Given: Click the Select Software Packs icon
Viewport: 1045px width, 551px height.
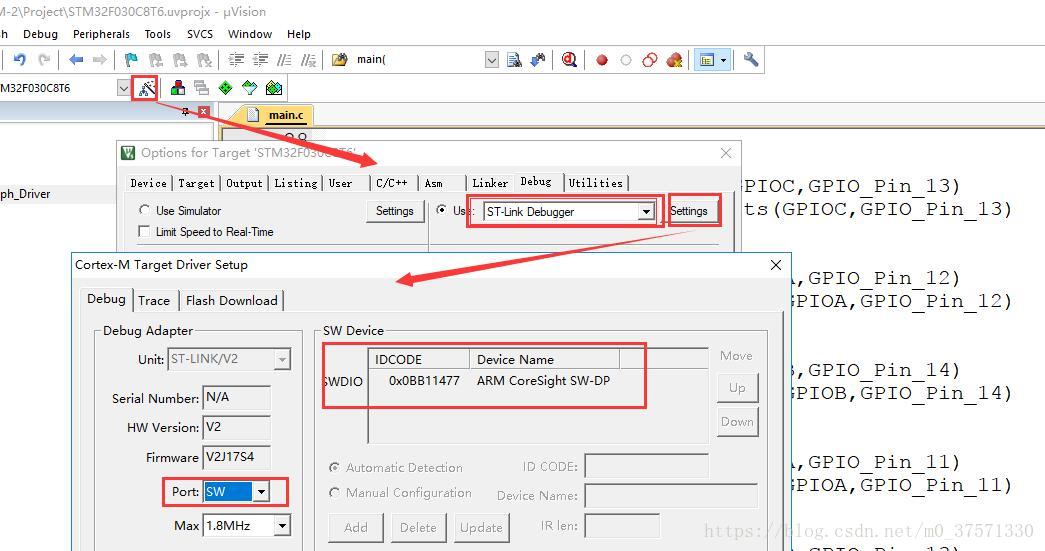Looking at the screenshot, I should (x=250, y=88).
